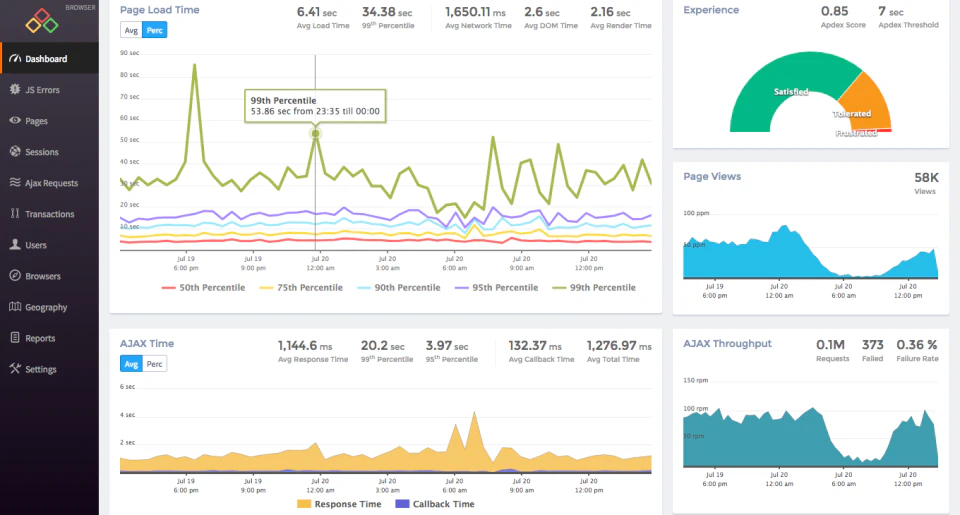960x515 pixels.
Task: Click the Geography map icon
Action: (x=15, y=307)
